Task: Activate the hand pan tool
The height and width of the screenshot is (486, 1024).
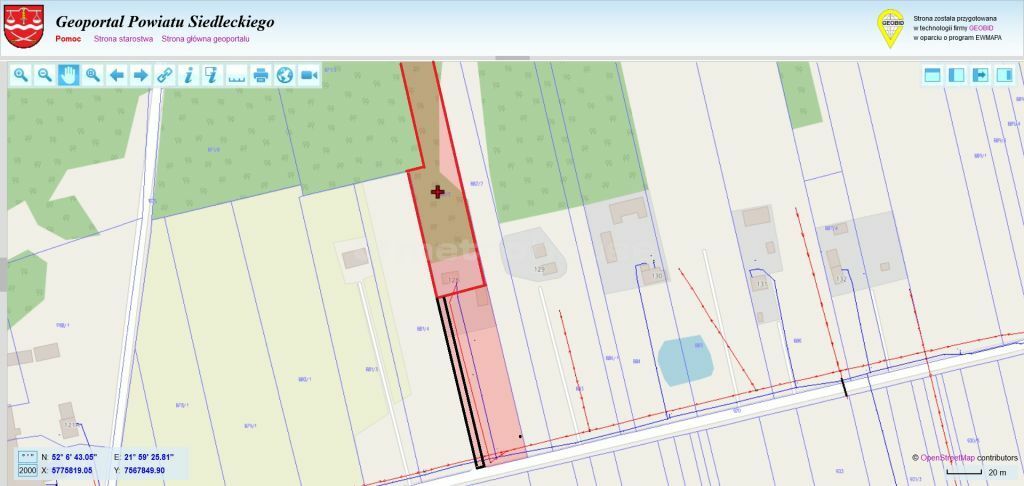Action: (x=69, y=75)
